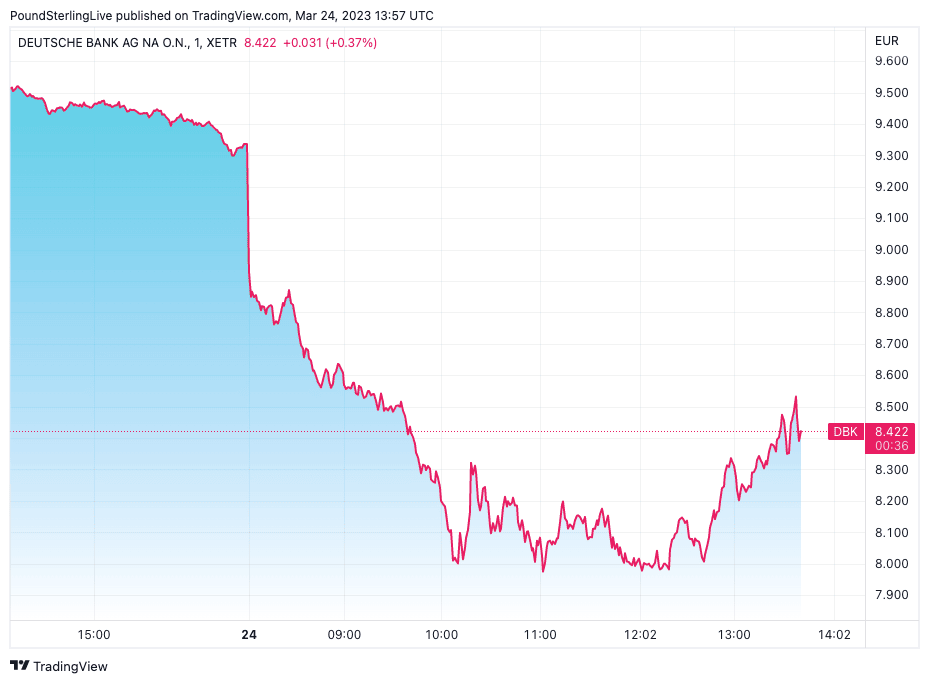Click the 00:36 bar countdown timer
The image size is (929, 683).
tap(890, 446)
